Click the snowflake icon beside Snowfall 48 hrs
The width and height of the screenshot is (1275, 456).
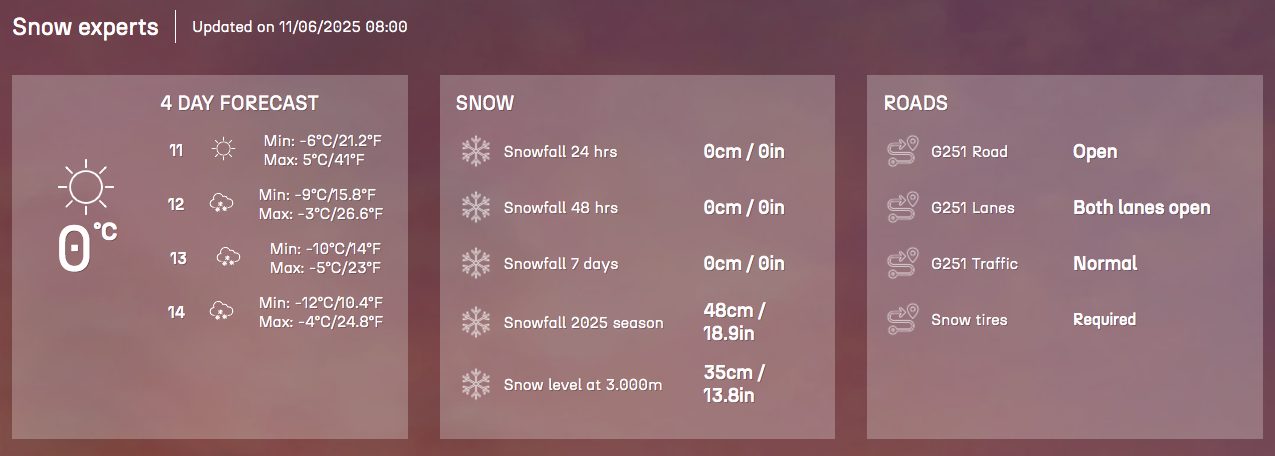coord(475,208)
